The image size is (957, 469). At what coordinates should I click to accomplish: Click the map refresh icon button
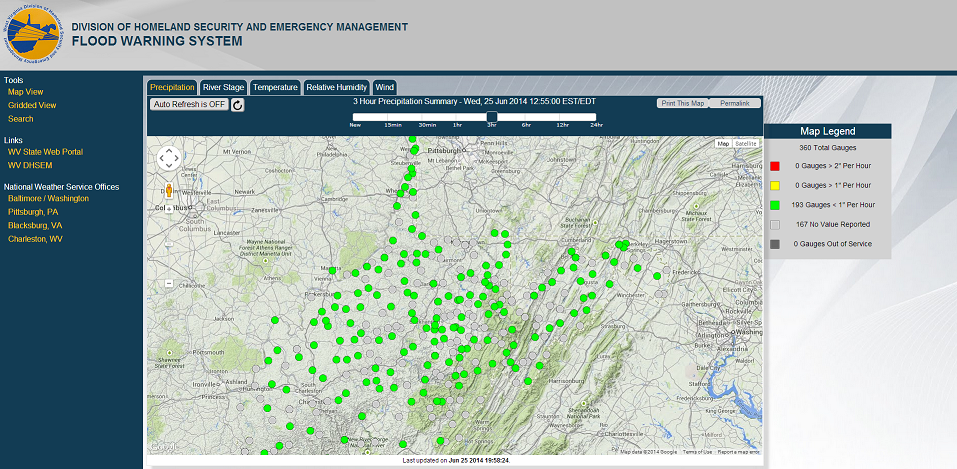[x=237, y=104]
